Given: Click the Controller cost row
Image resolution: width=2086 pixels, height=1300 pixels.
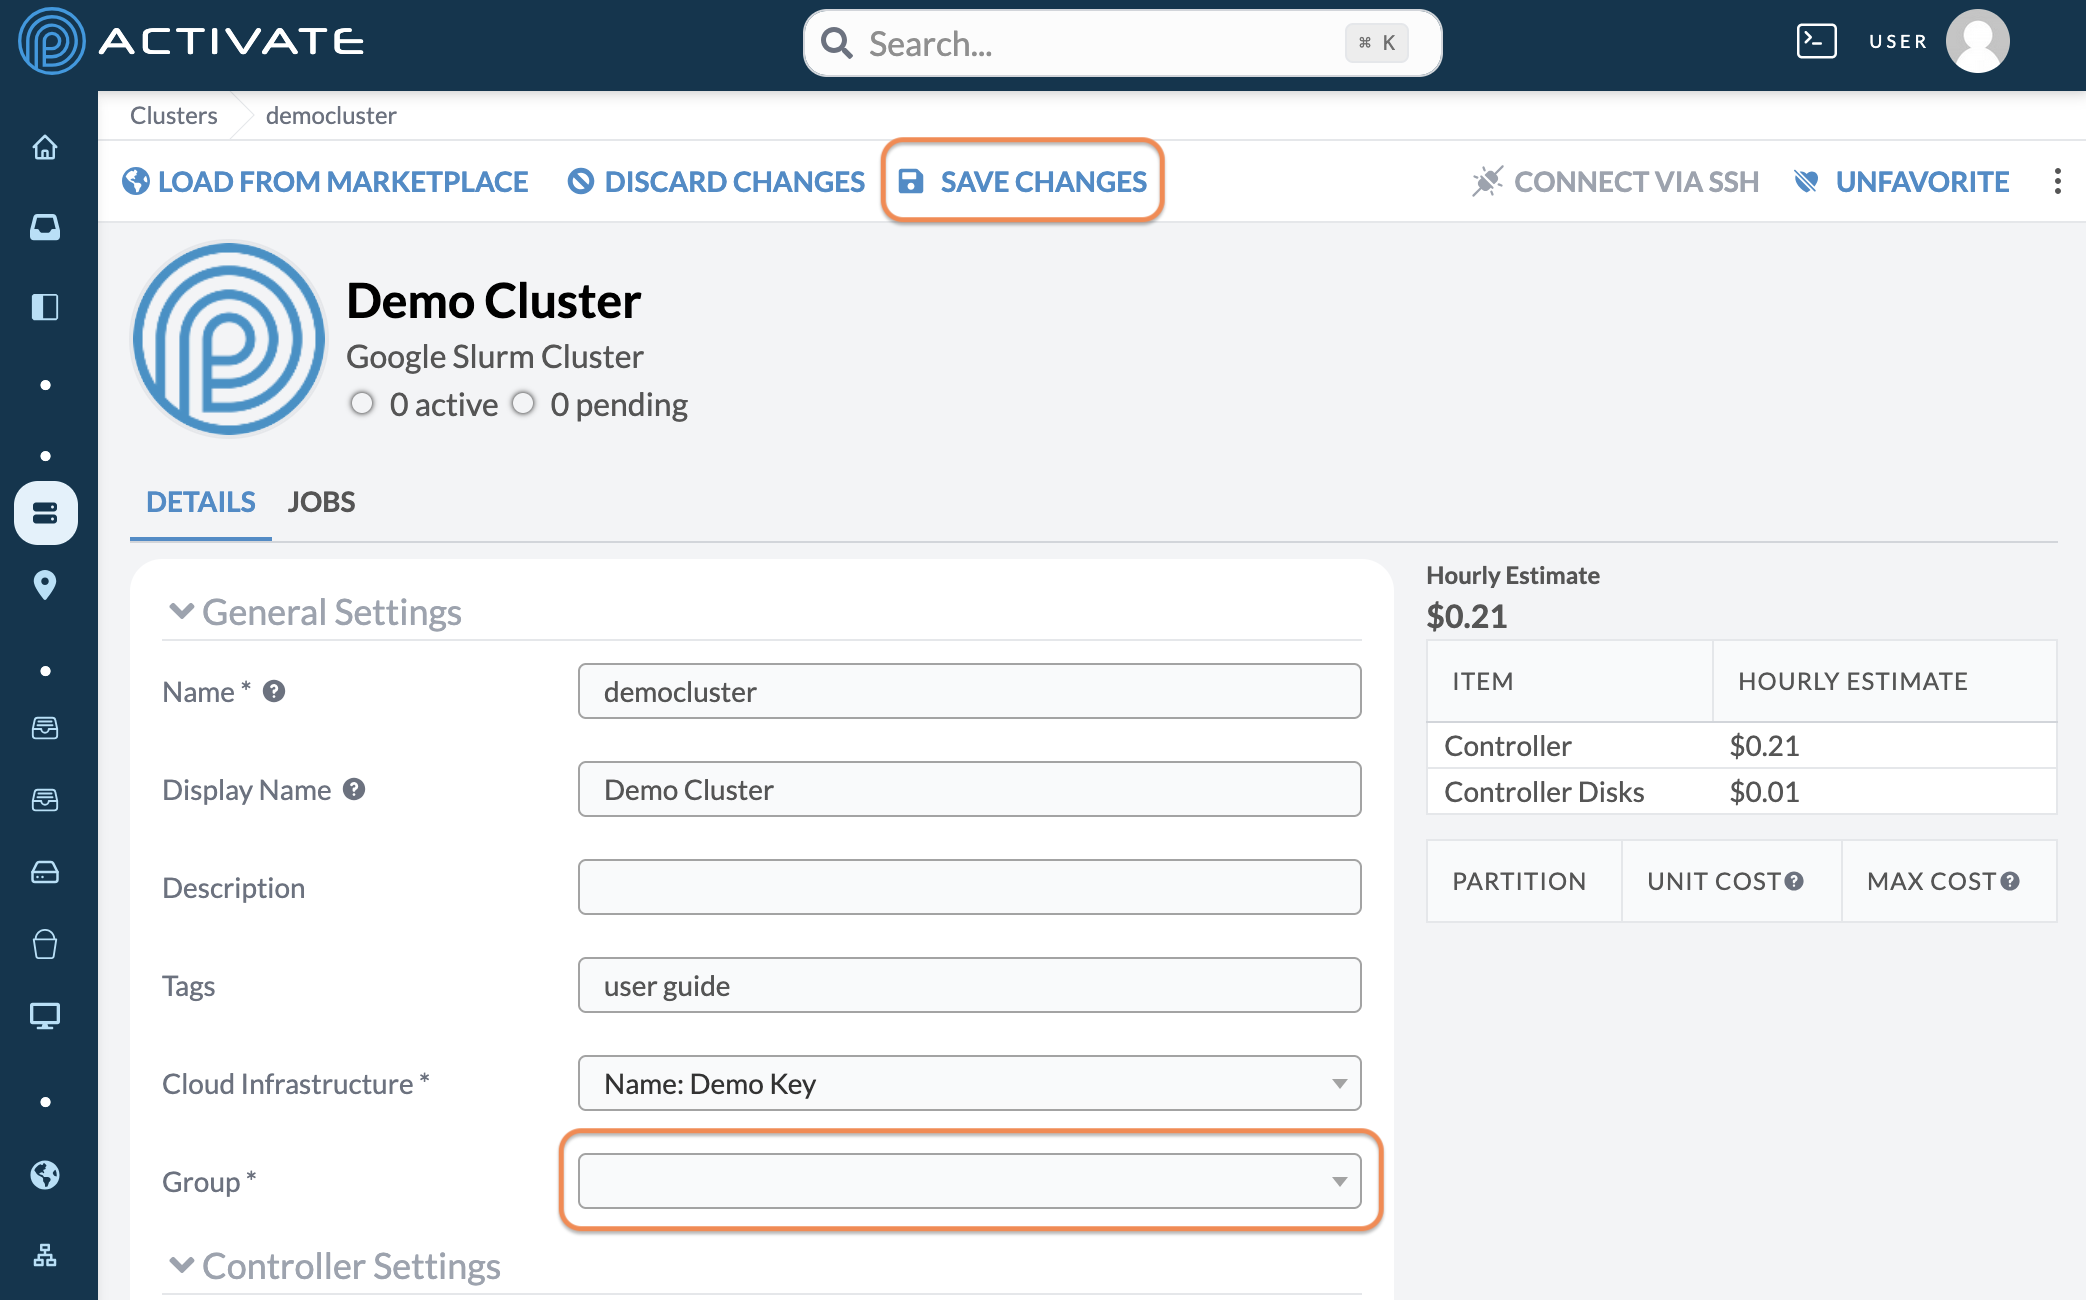Looking at the screenshot, I should coord(1742,745).
